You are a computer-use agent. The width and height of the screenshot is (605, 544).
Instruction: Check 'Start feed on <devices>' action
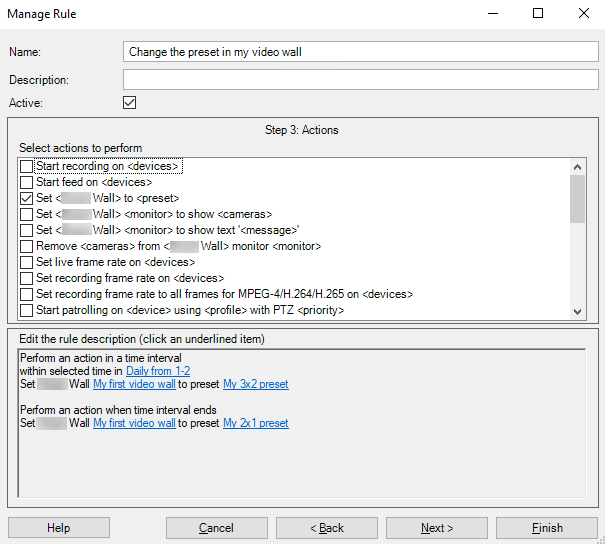27,182
